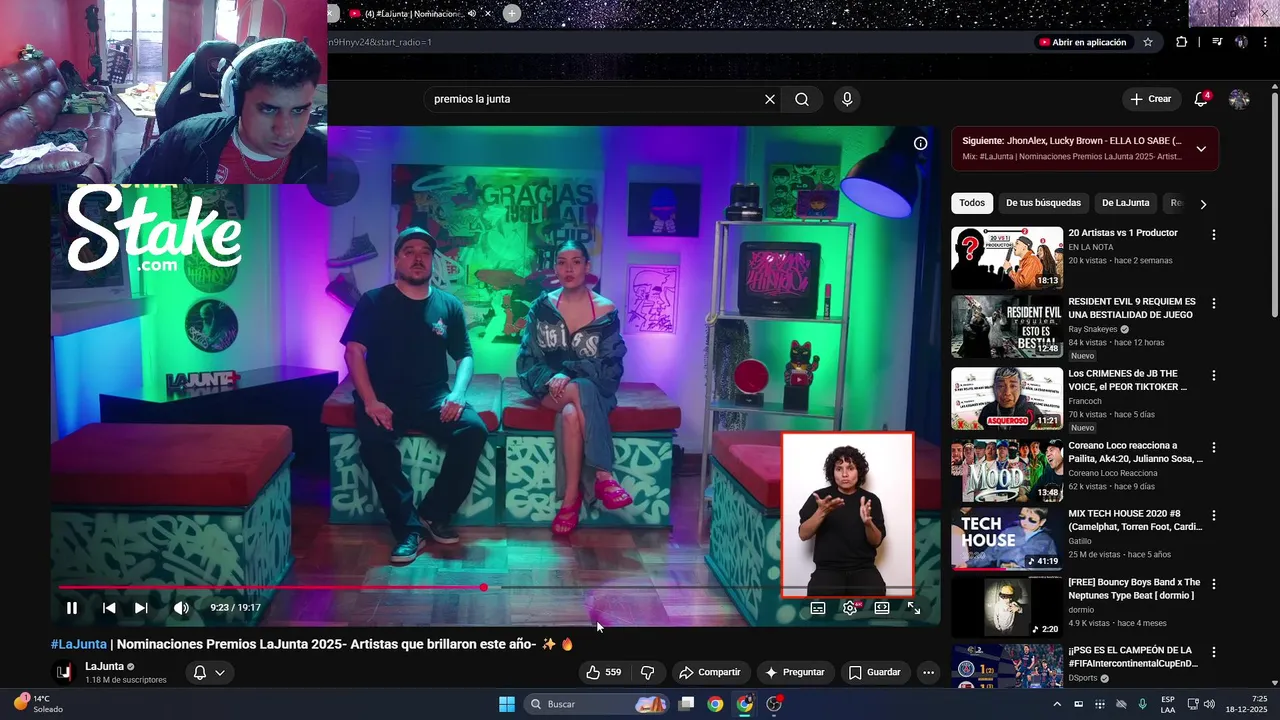Open MIX TECH HOUSE 2020 #8 thumbnail
1280x720 pixels.
pyautogui.click(x=1007, y=538)
